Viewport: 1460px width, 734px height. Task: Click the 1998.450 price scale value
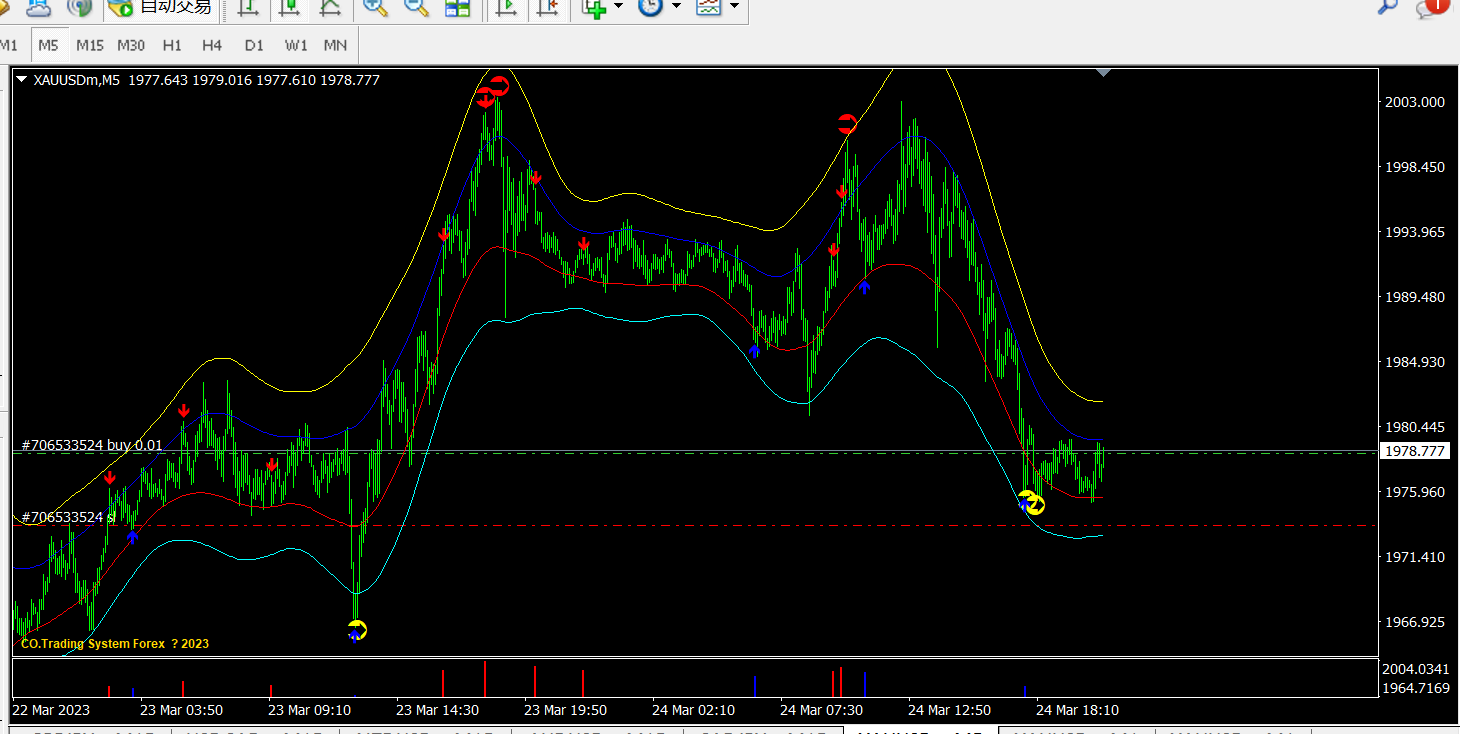pyautogui.click(x=1414, y=167)
